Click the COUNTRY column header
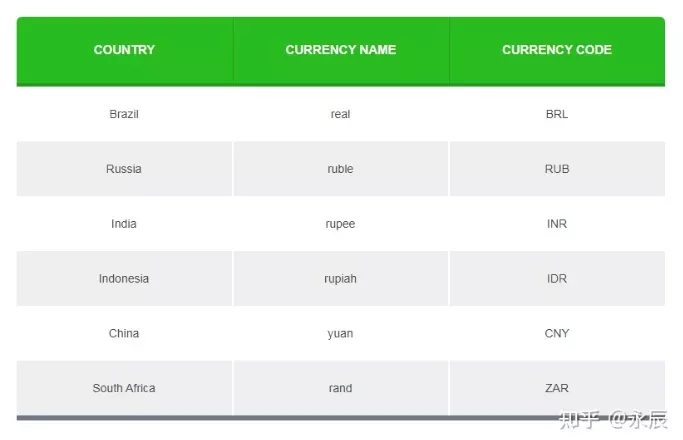683x440 pixels. [124, 50]
